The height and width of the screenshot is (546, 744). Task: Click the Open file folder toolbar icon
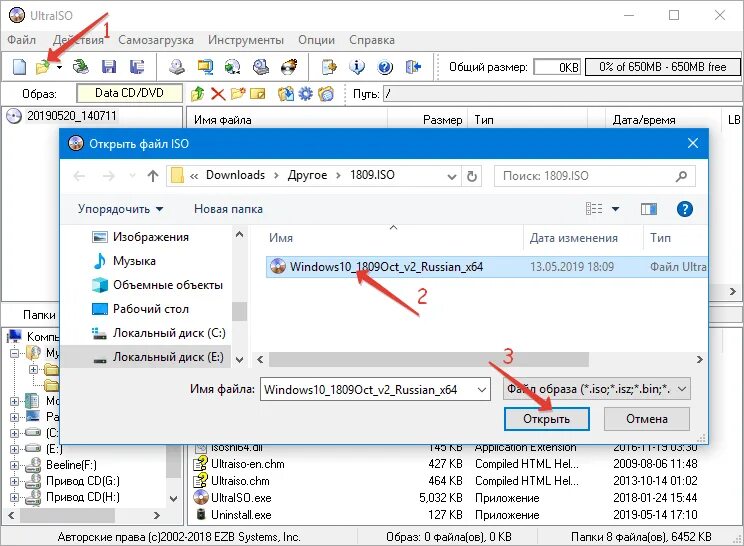pyautogui.click(x=43, y=67)
